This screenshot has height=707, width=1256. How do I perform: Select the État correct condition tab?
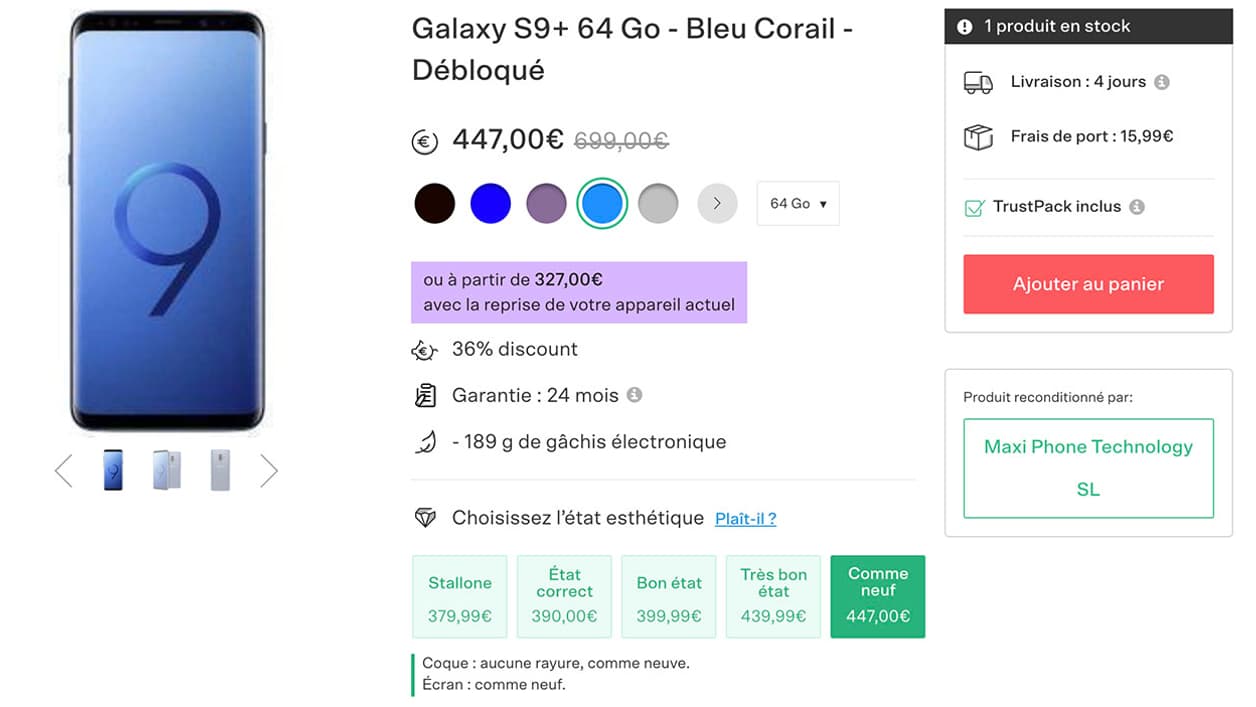point(564,596)
